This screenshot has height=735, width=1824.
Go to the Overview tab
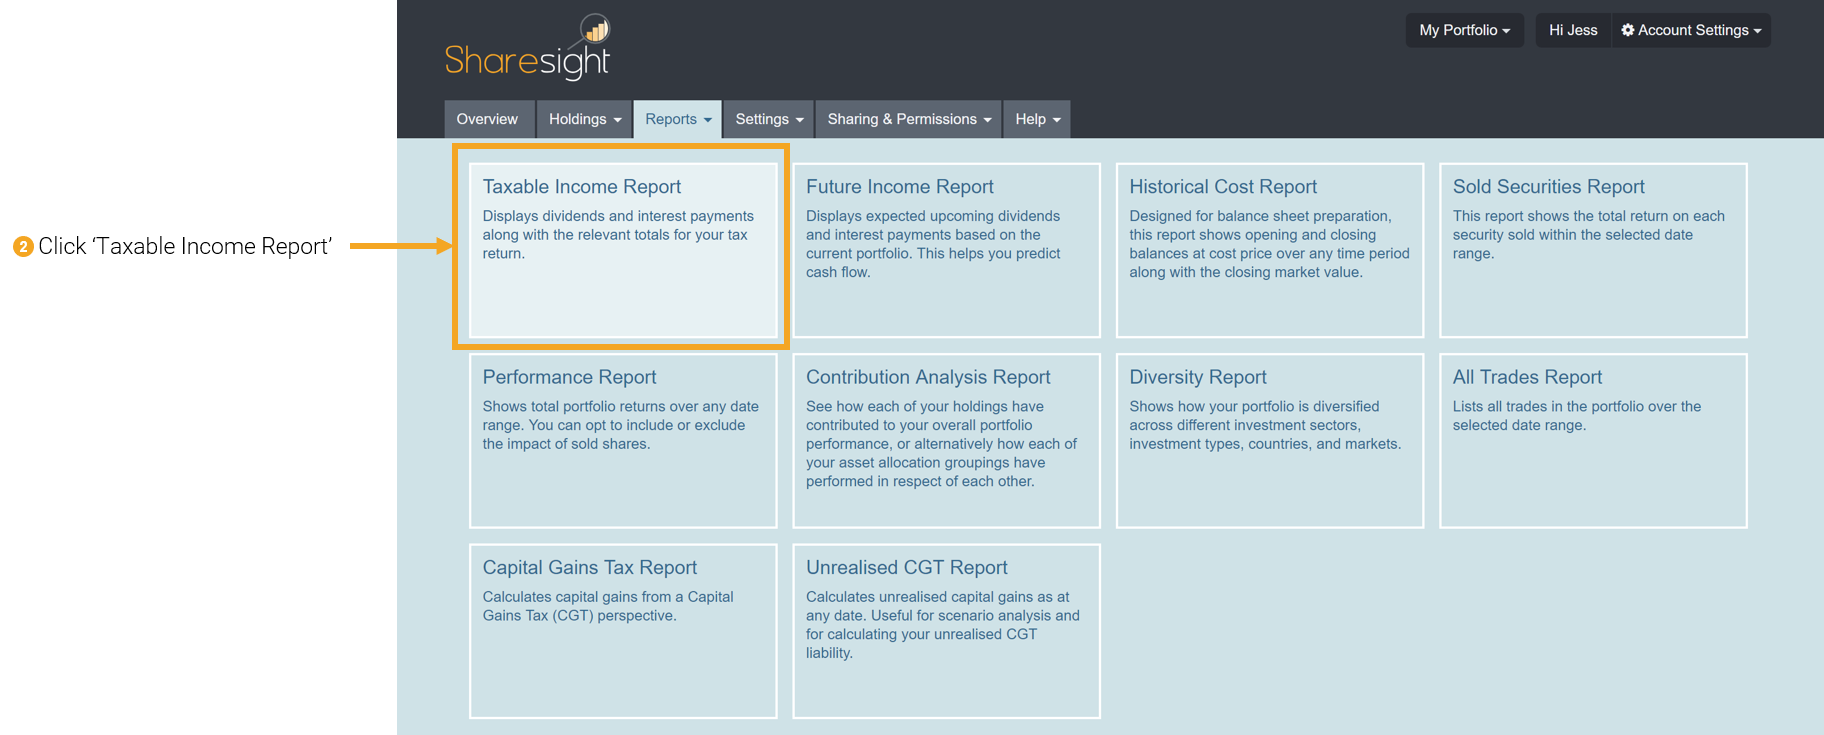[488, 119]
